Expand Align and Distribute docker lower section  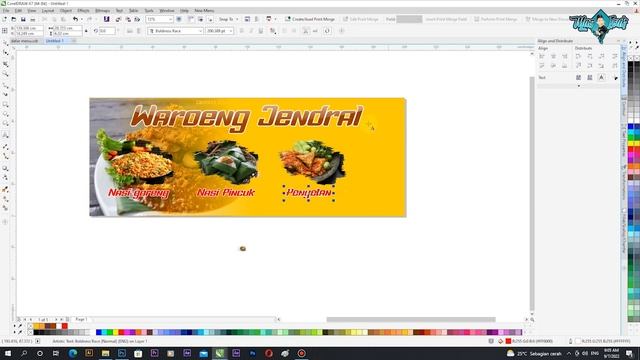578,86
